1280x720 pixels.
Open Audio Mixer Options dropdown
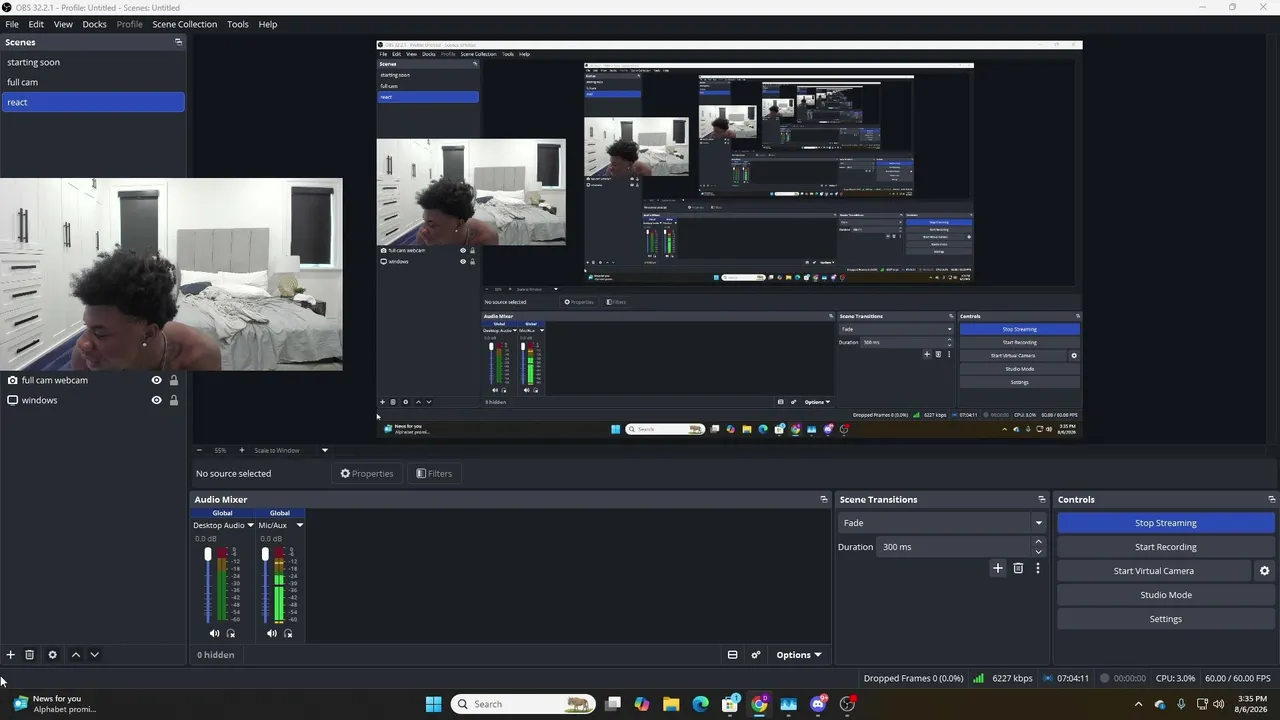click(798, 655)
